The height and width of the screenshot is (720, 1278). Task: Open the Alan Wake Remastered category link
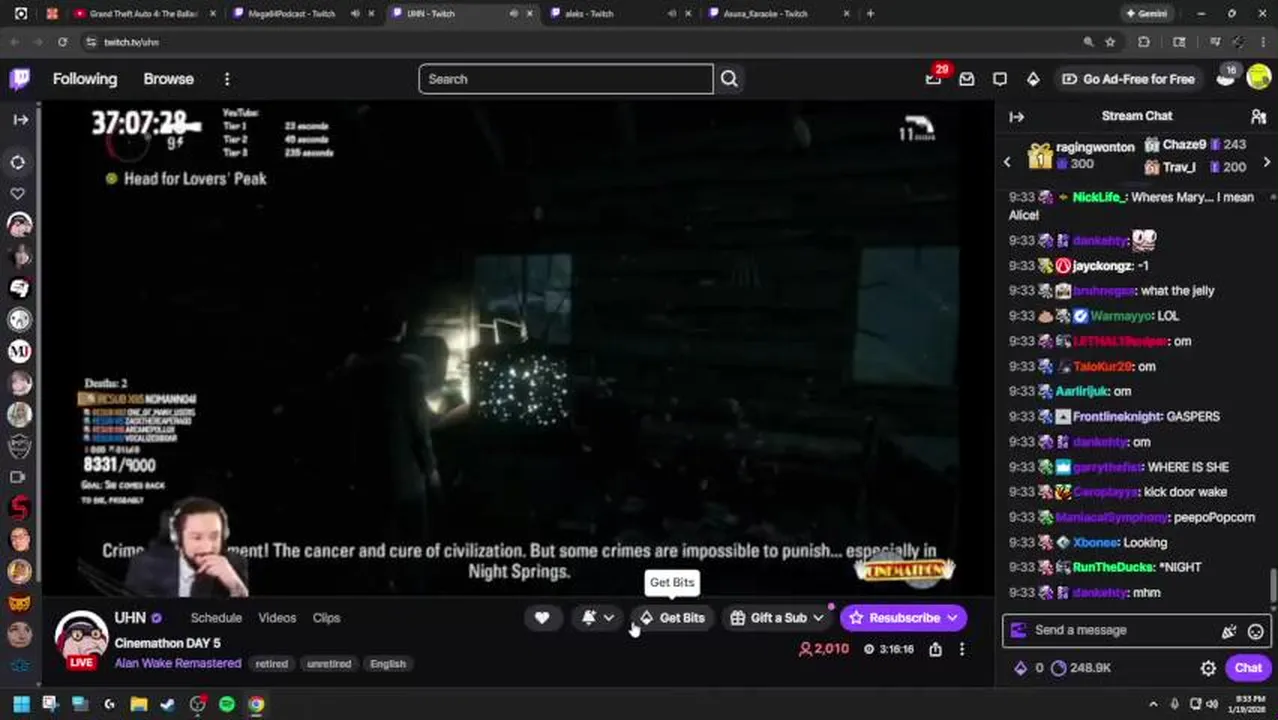[x=178, y=663]
